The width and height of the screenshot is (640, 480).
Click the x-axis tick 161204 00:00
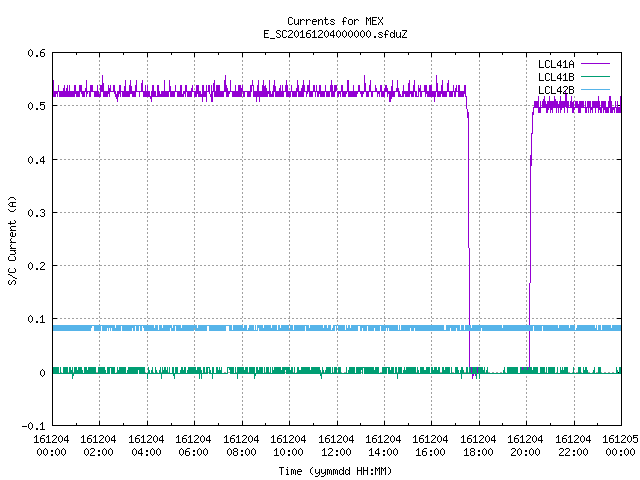pyautogui.click(x=51, y=446)
